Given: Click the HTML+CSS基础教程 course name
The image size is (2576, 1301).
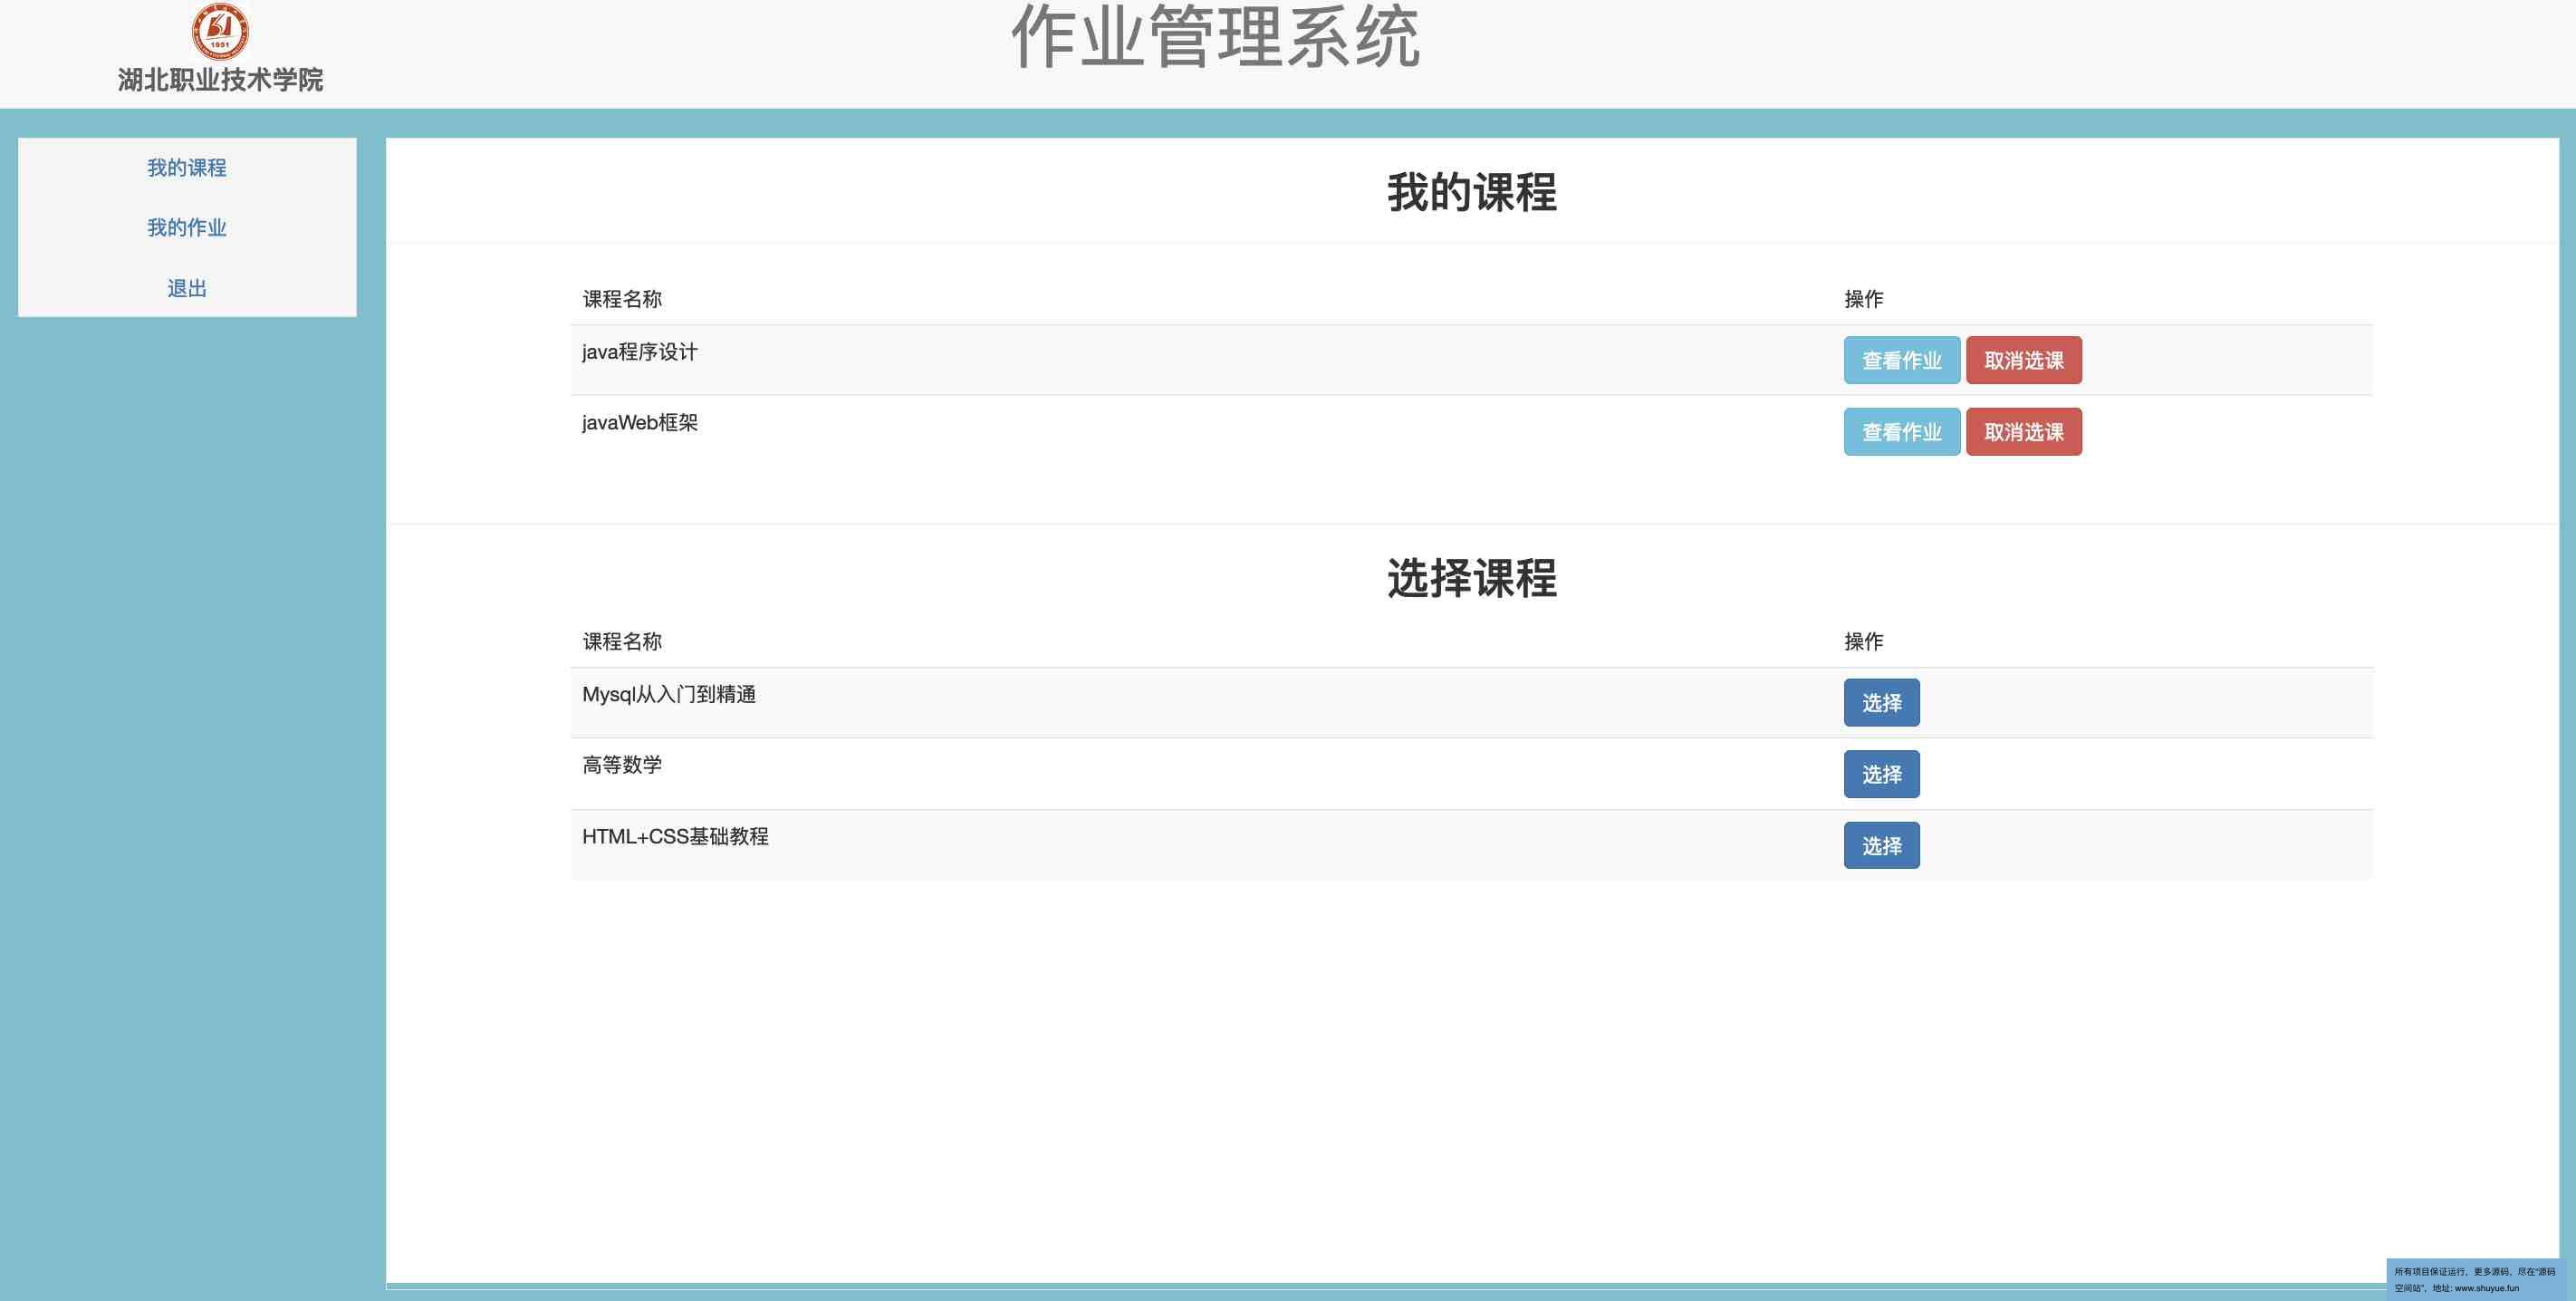Looking at the screenshot, I should pos(675,837).
